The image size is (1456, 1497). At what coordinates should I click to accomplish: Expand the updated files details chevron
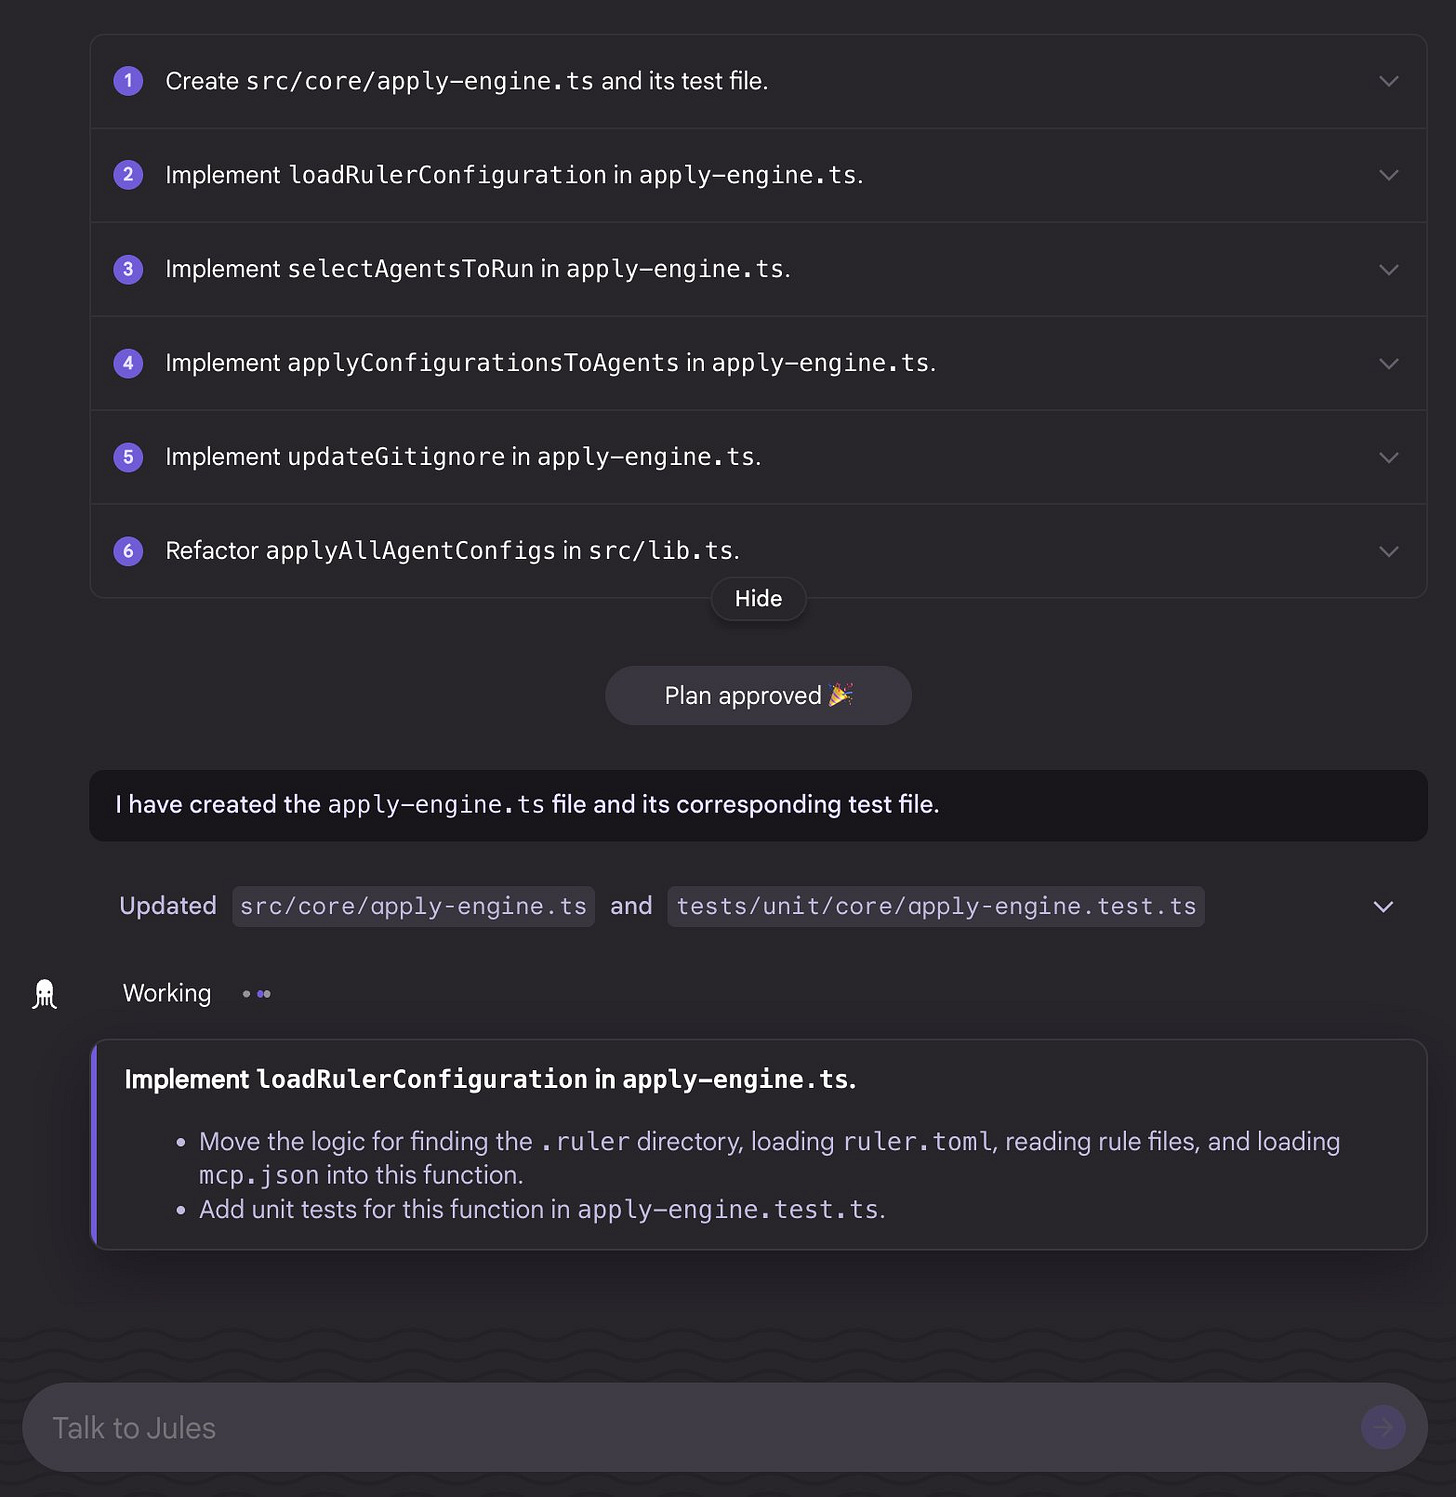[x=1383, y=907]
